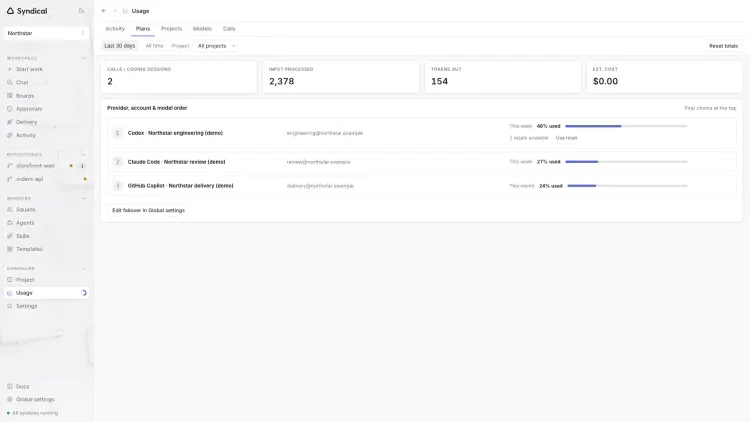The height and width of the screenshot is (422, 750).
Task: Click the Start work plus icon
Action: coord(10,69)
